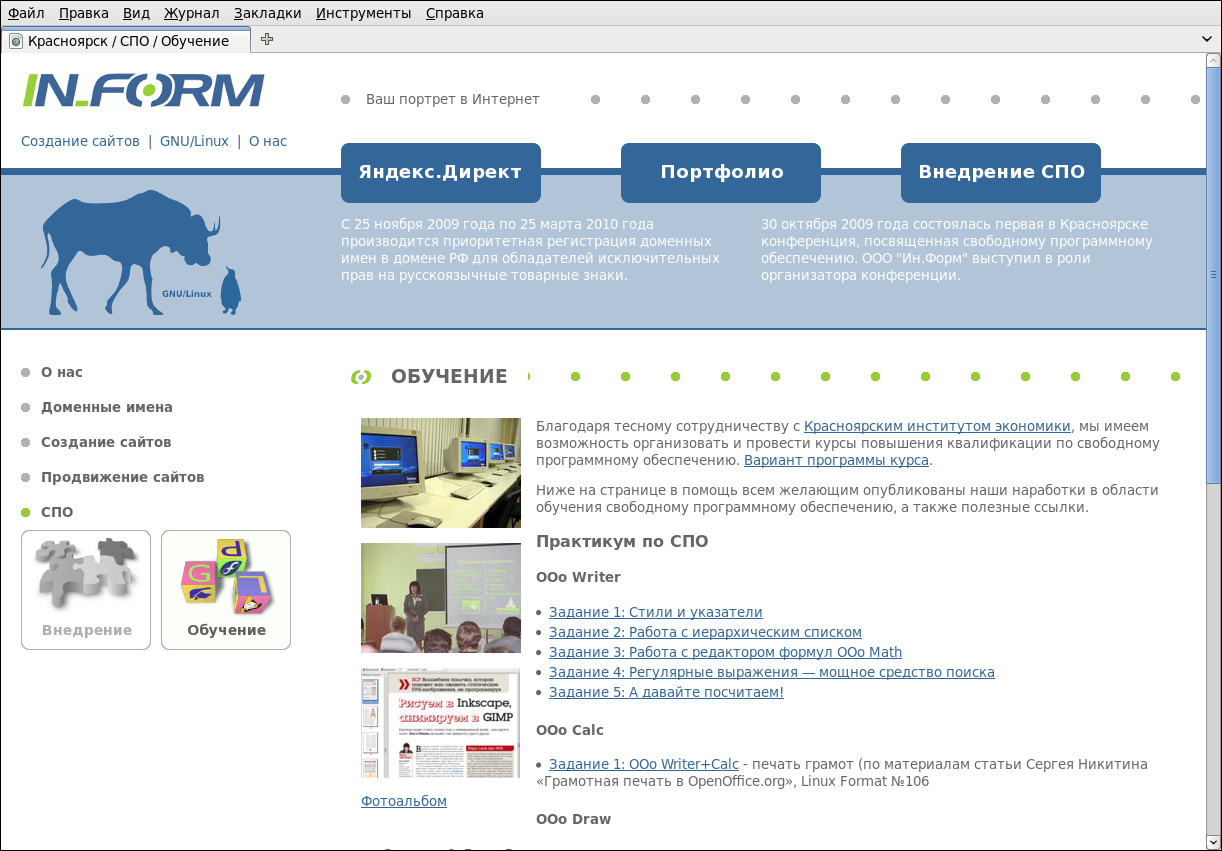Click the Портфолио button
The width and height of the screenshot is (1222, 851).
[x=721, y=172]
